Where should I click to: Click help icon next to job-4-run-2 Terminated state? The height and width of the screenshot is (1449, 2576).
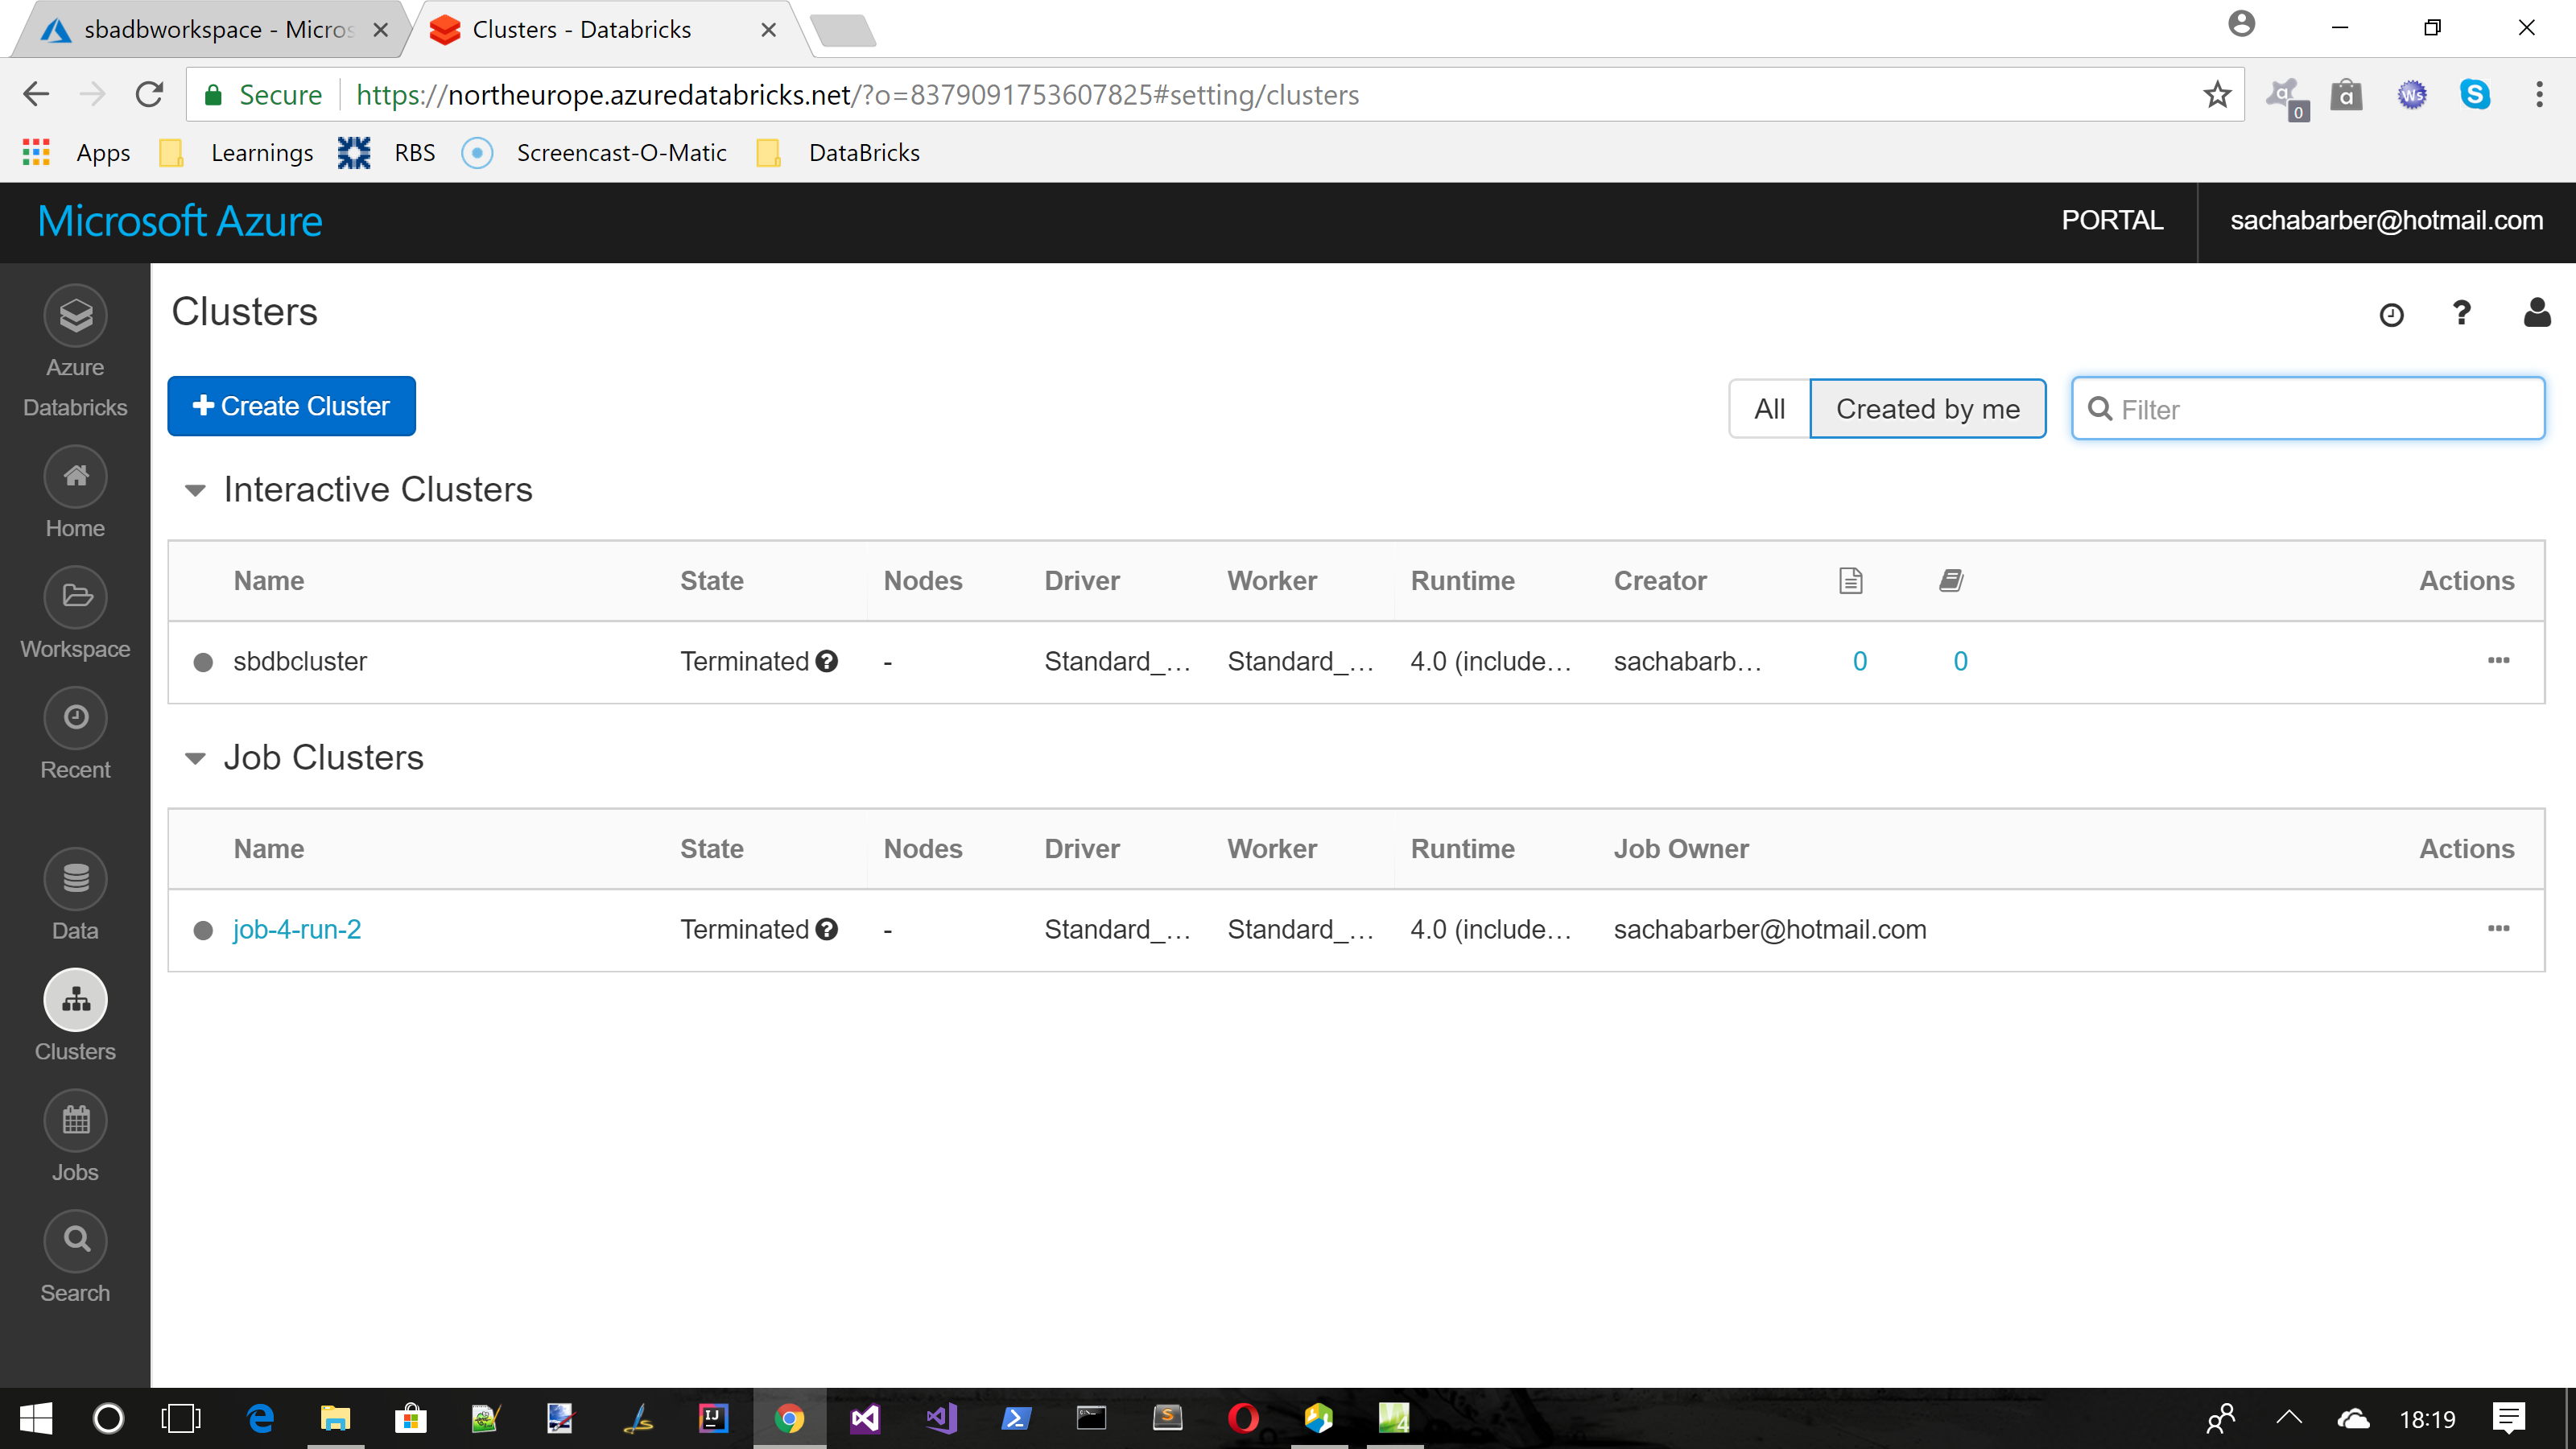point(827,929)
